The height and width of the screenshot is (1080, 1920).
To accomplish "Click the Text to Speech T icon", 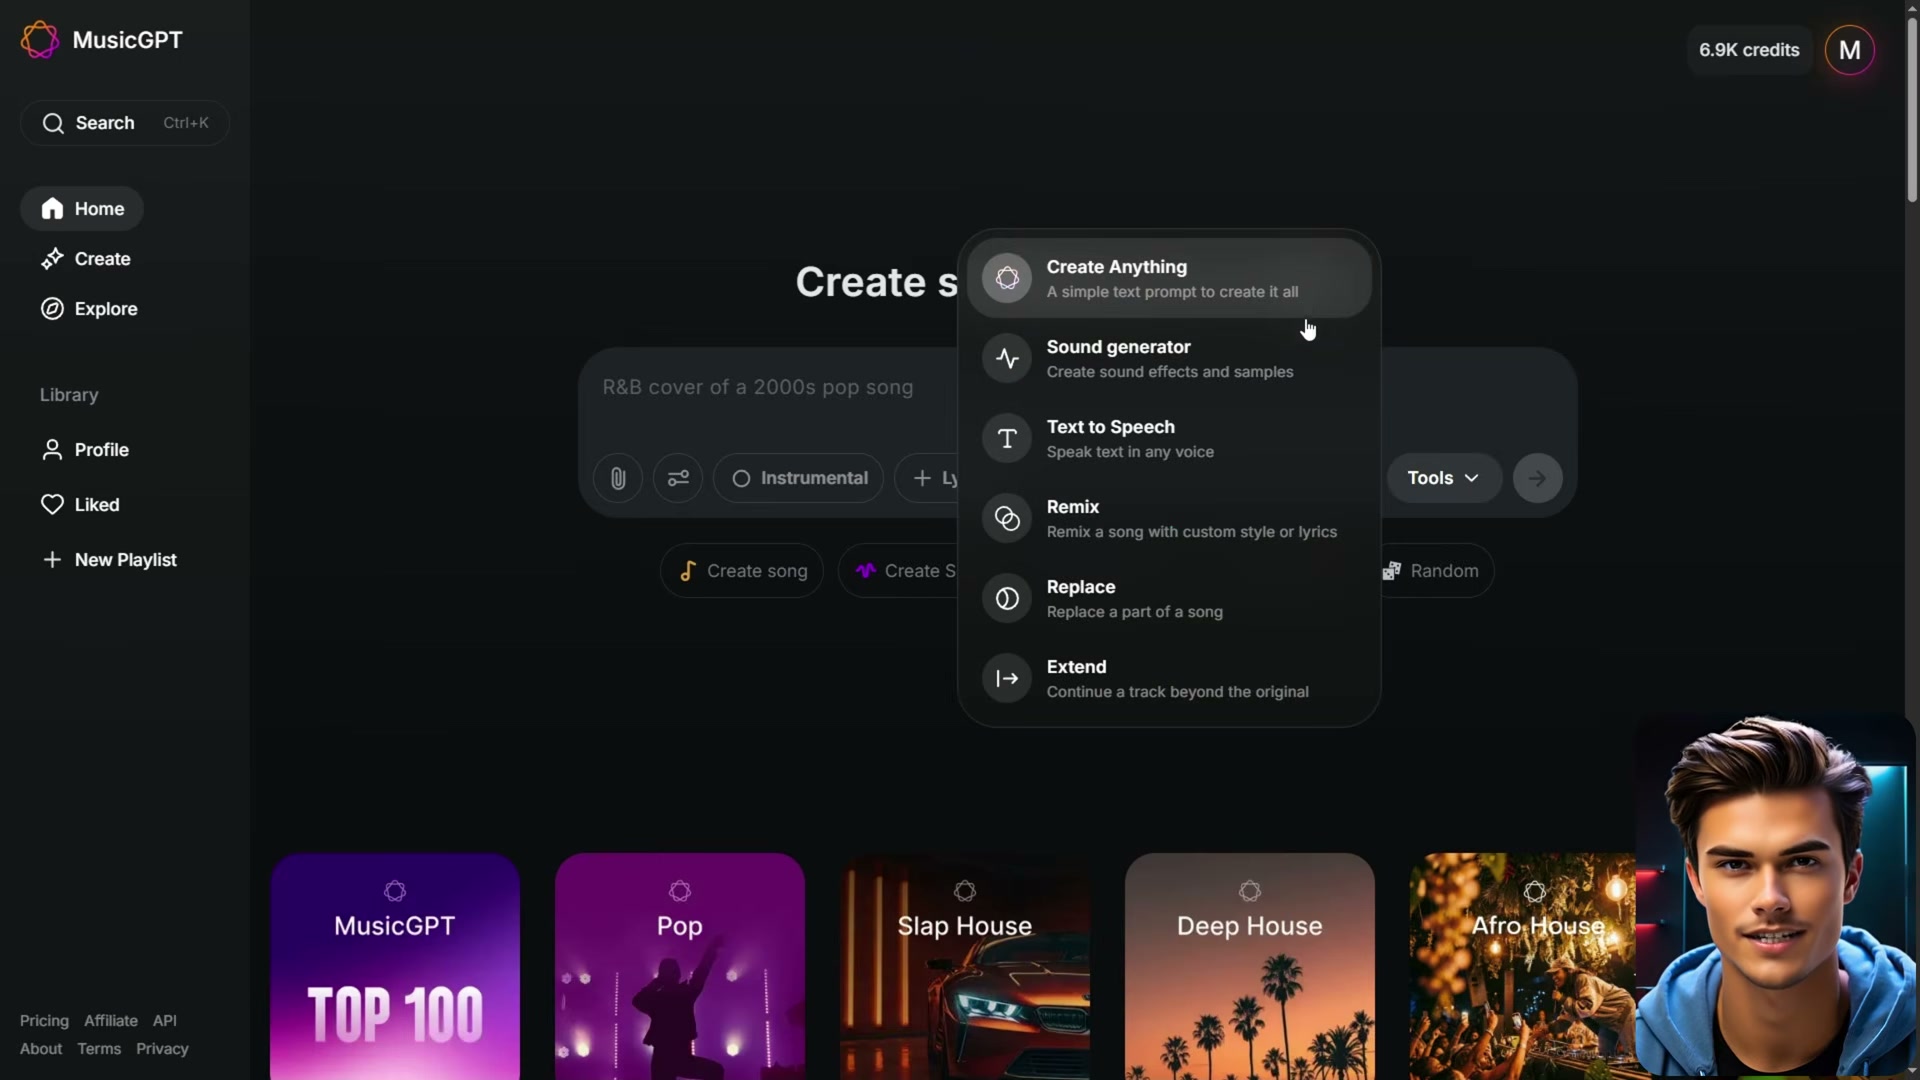I will coord(1007,438).
